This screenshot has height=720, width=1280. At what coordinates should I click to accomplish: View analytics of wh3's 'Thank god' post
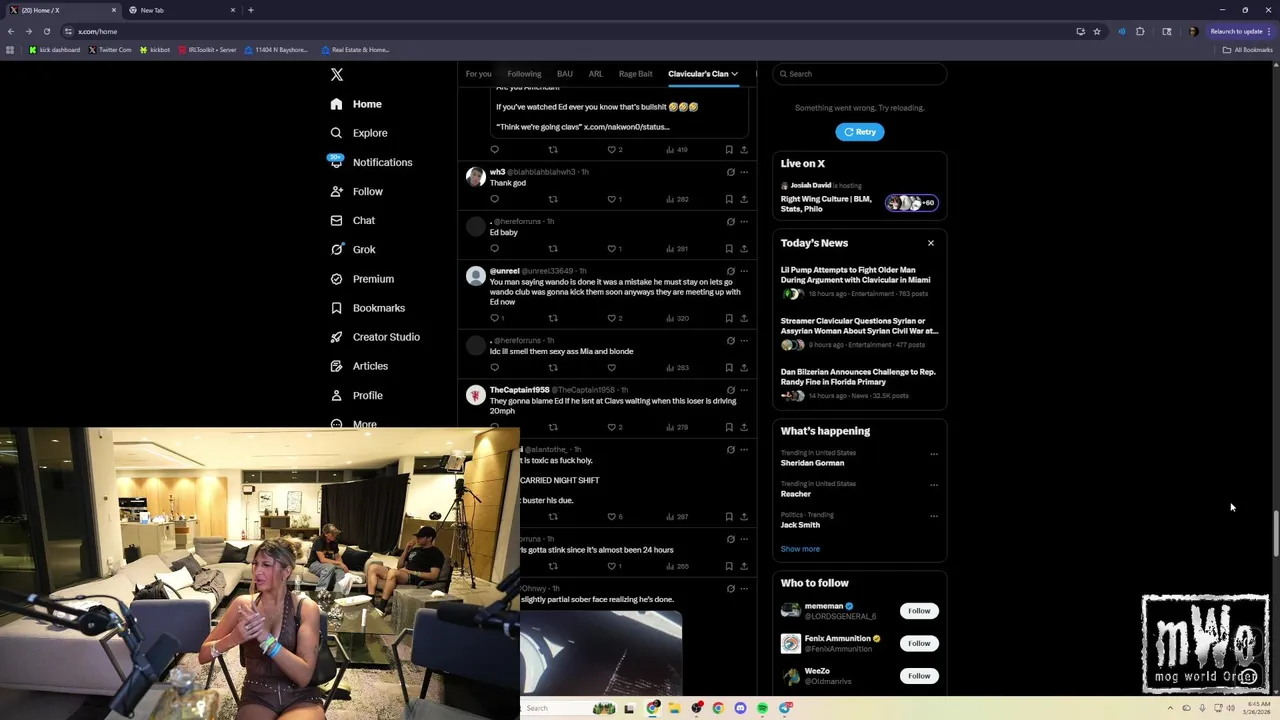(x=677, y=199)
